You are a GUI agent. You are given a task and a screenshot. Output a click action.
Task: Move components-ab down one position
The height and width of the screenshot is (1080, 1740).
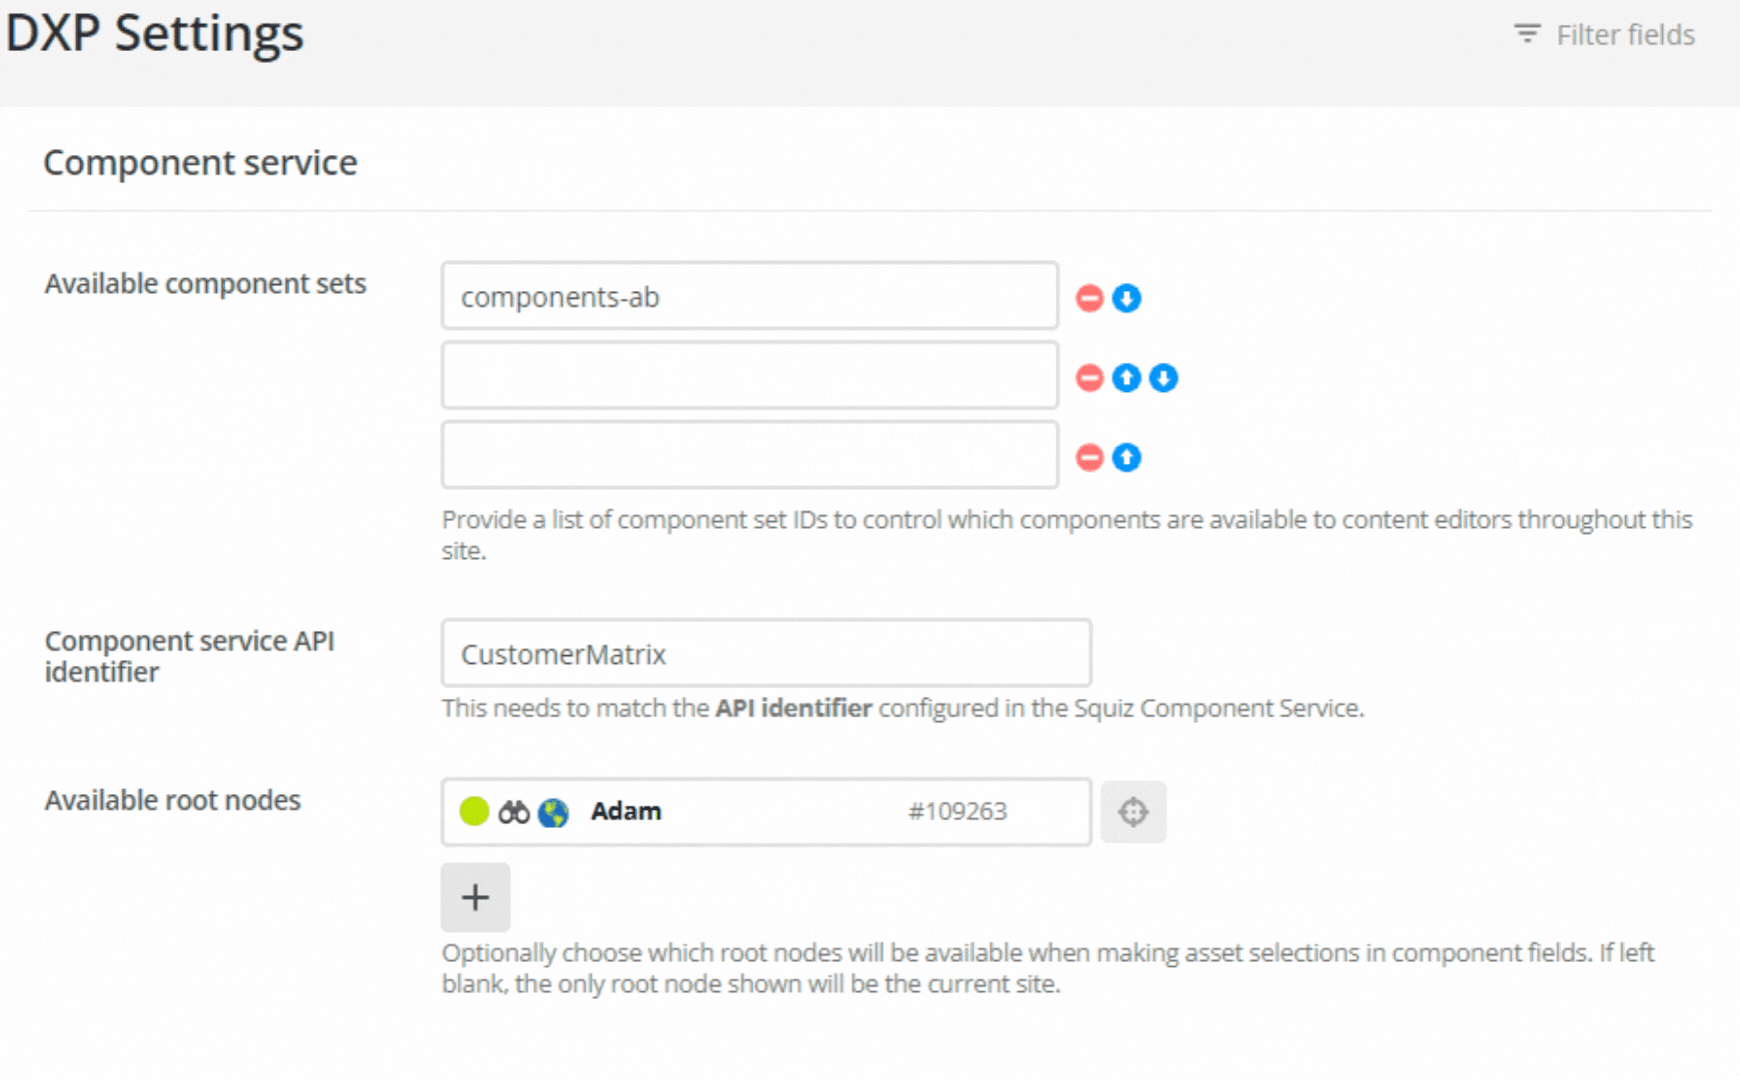pyautogui.click(x=1126, y=297)
